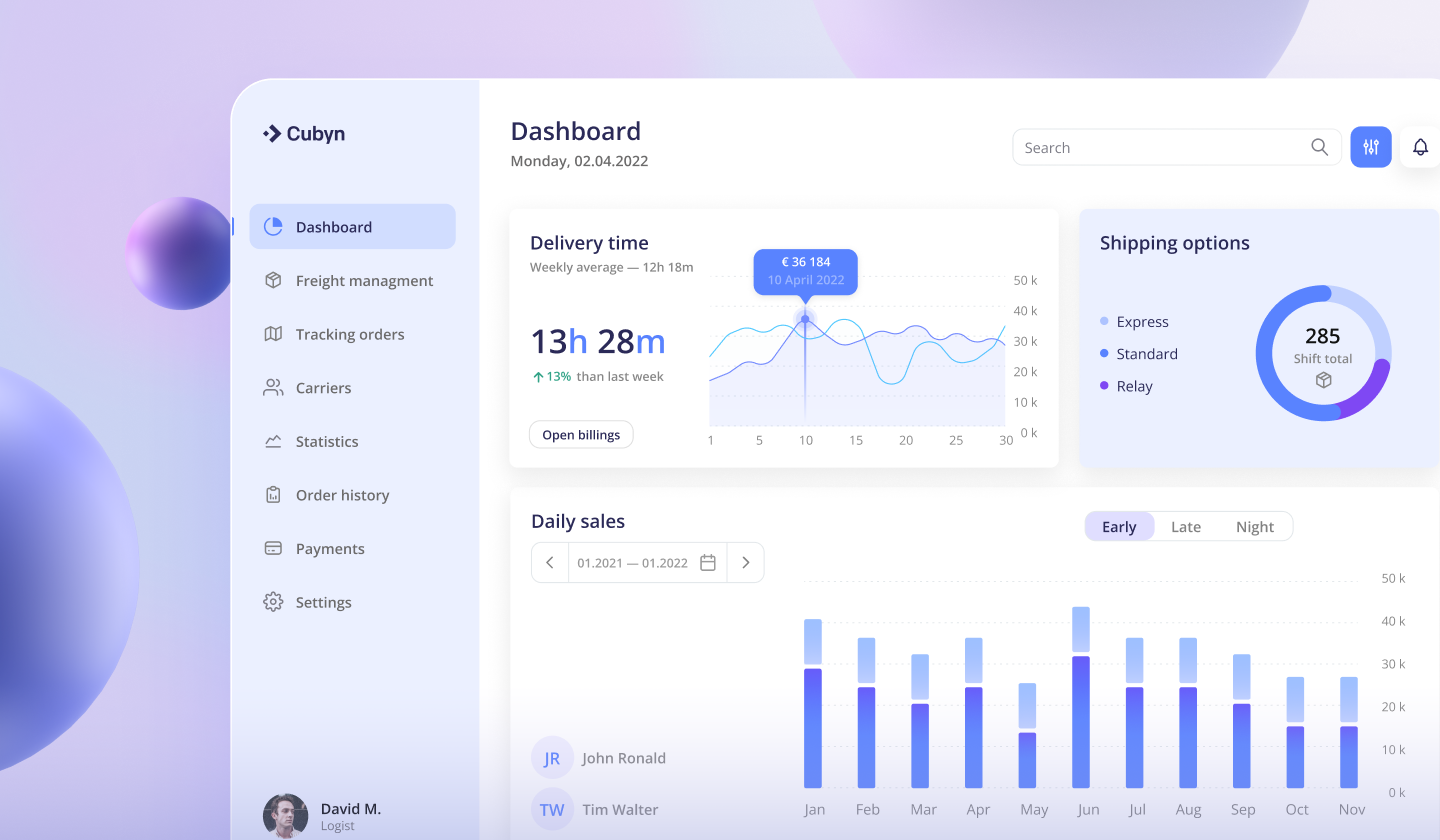Select the Night shift tab
Image resolution: width=1440 pixels, height=840 pixels.
[1255, 527]
